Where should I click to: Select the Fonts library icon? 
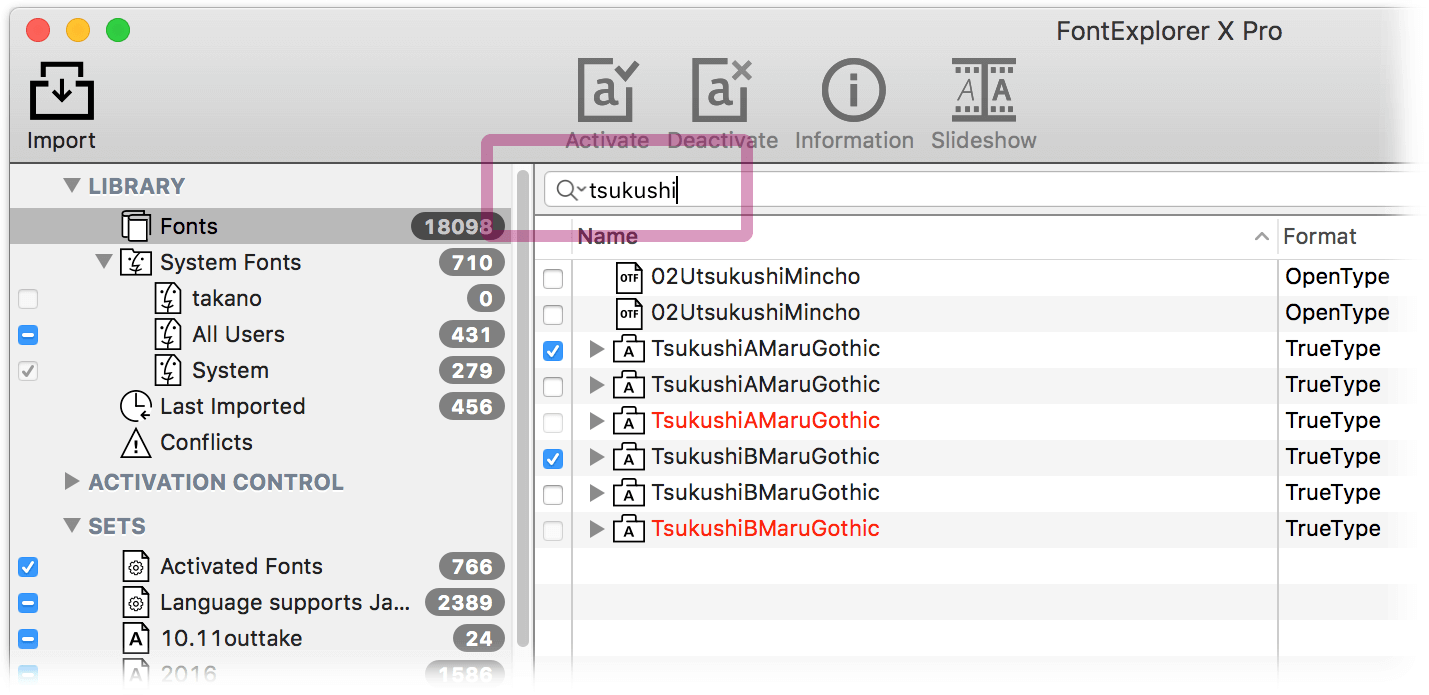135,226
